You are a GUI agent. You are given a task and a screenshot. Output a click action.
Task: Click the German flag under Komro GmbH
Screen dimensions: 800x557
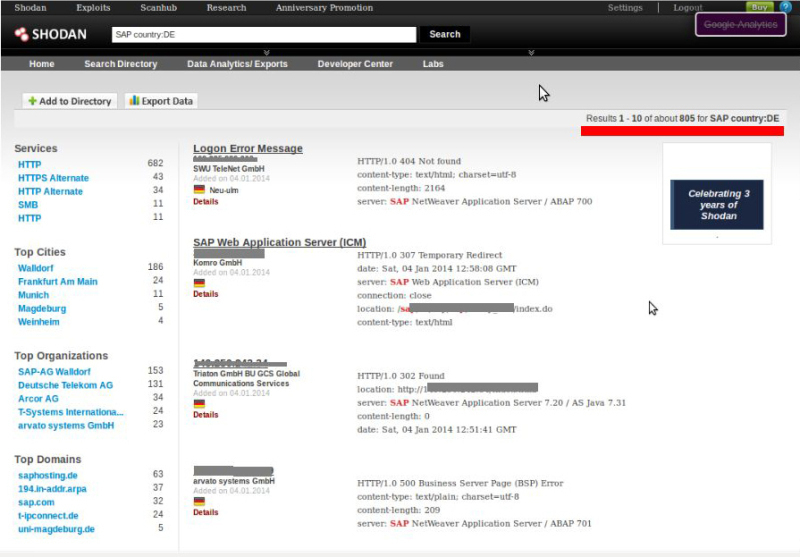click(199, 283)
